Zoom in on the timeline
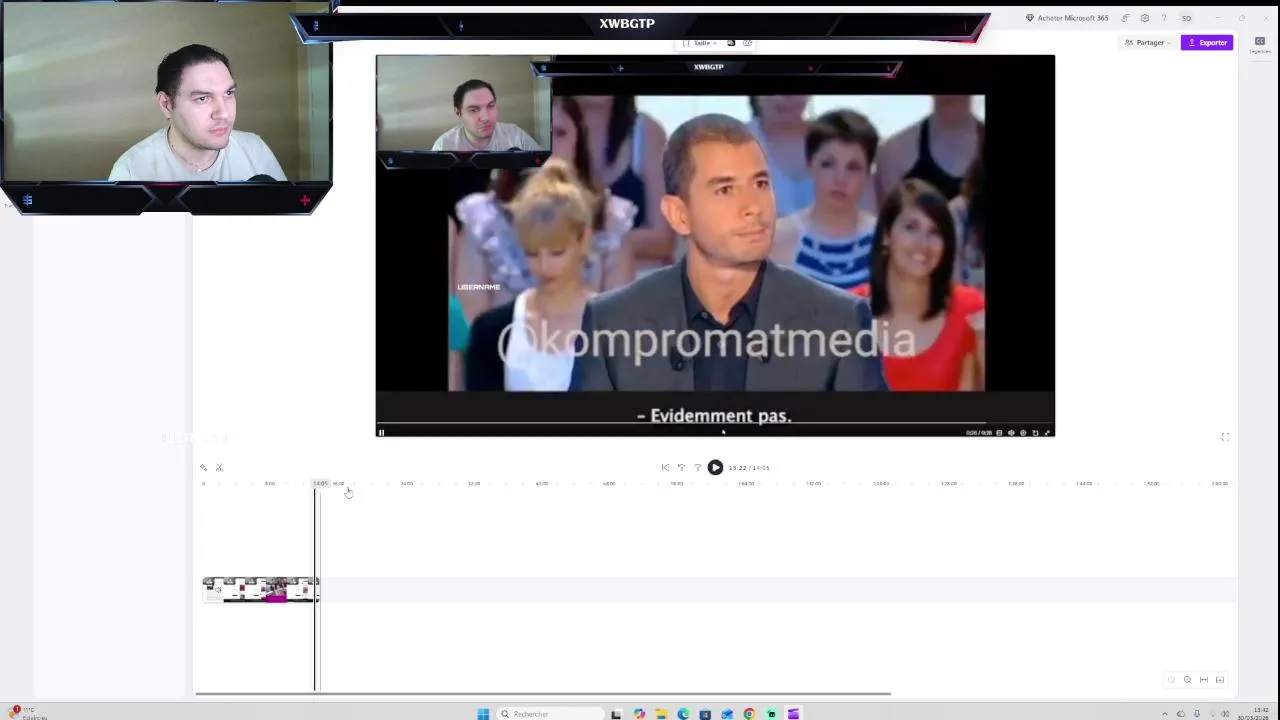Screen dimensions: 1280x720 click(x=1187, y=680)
